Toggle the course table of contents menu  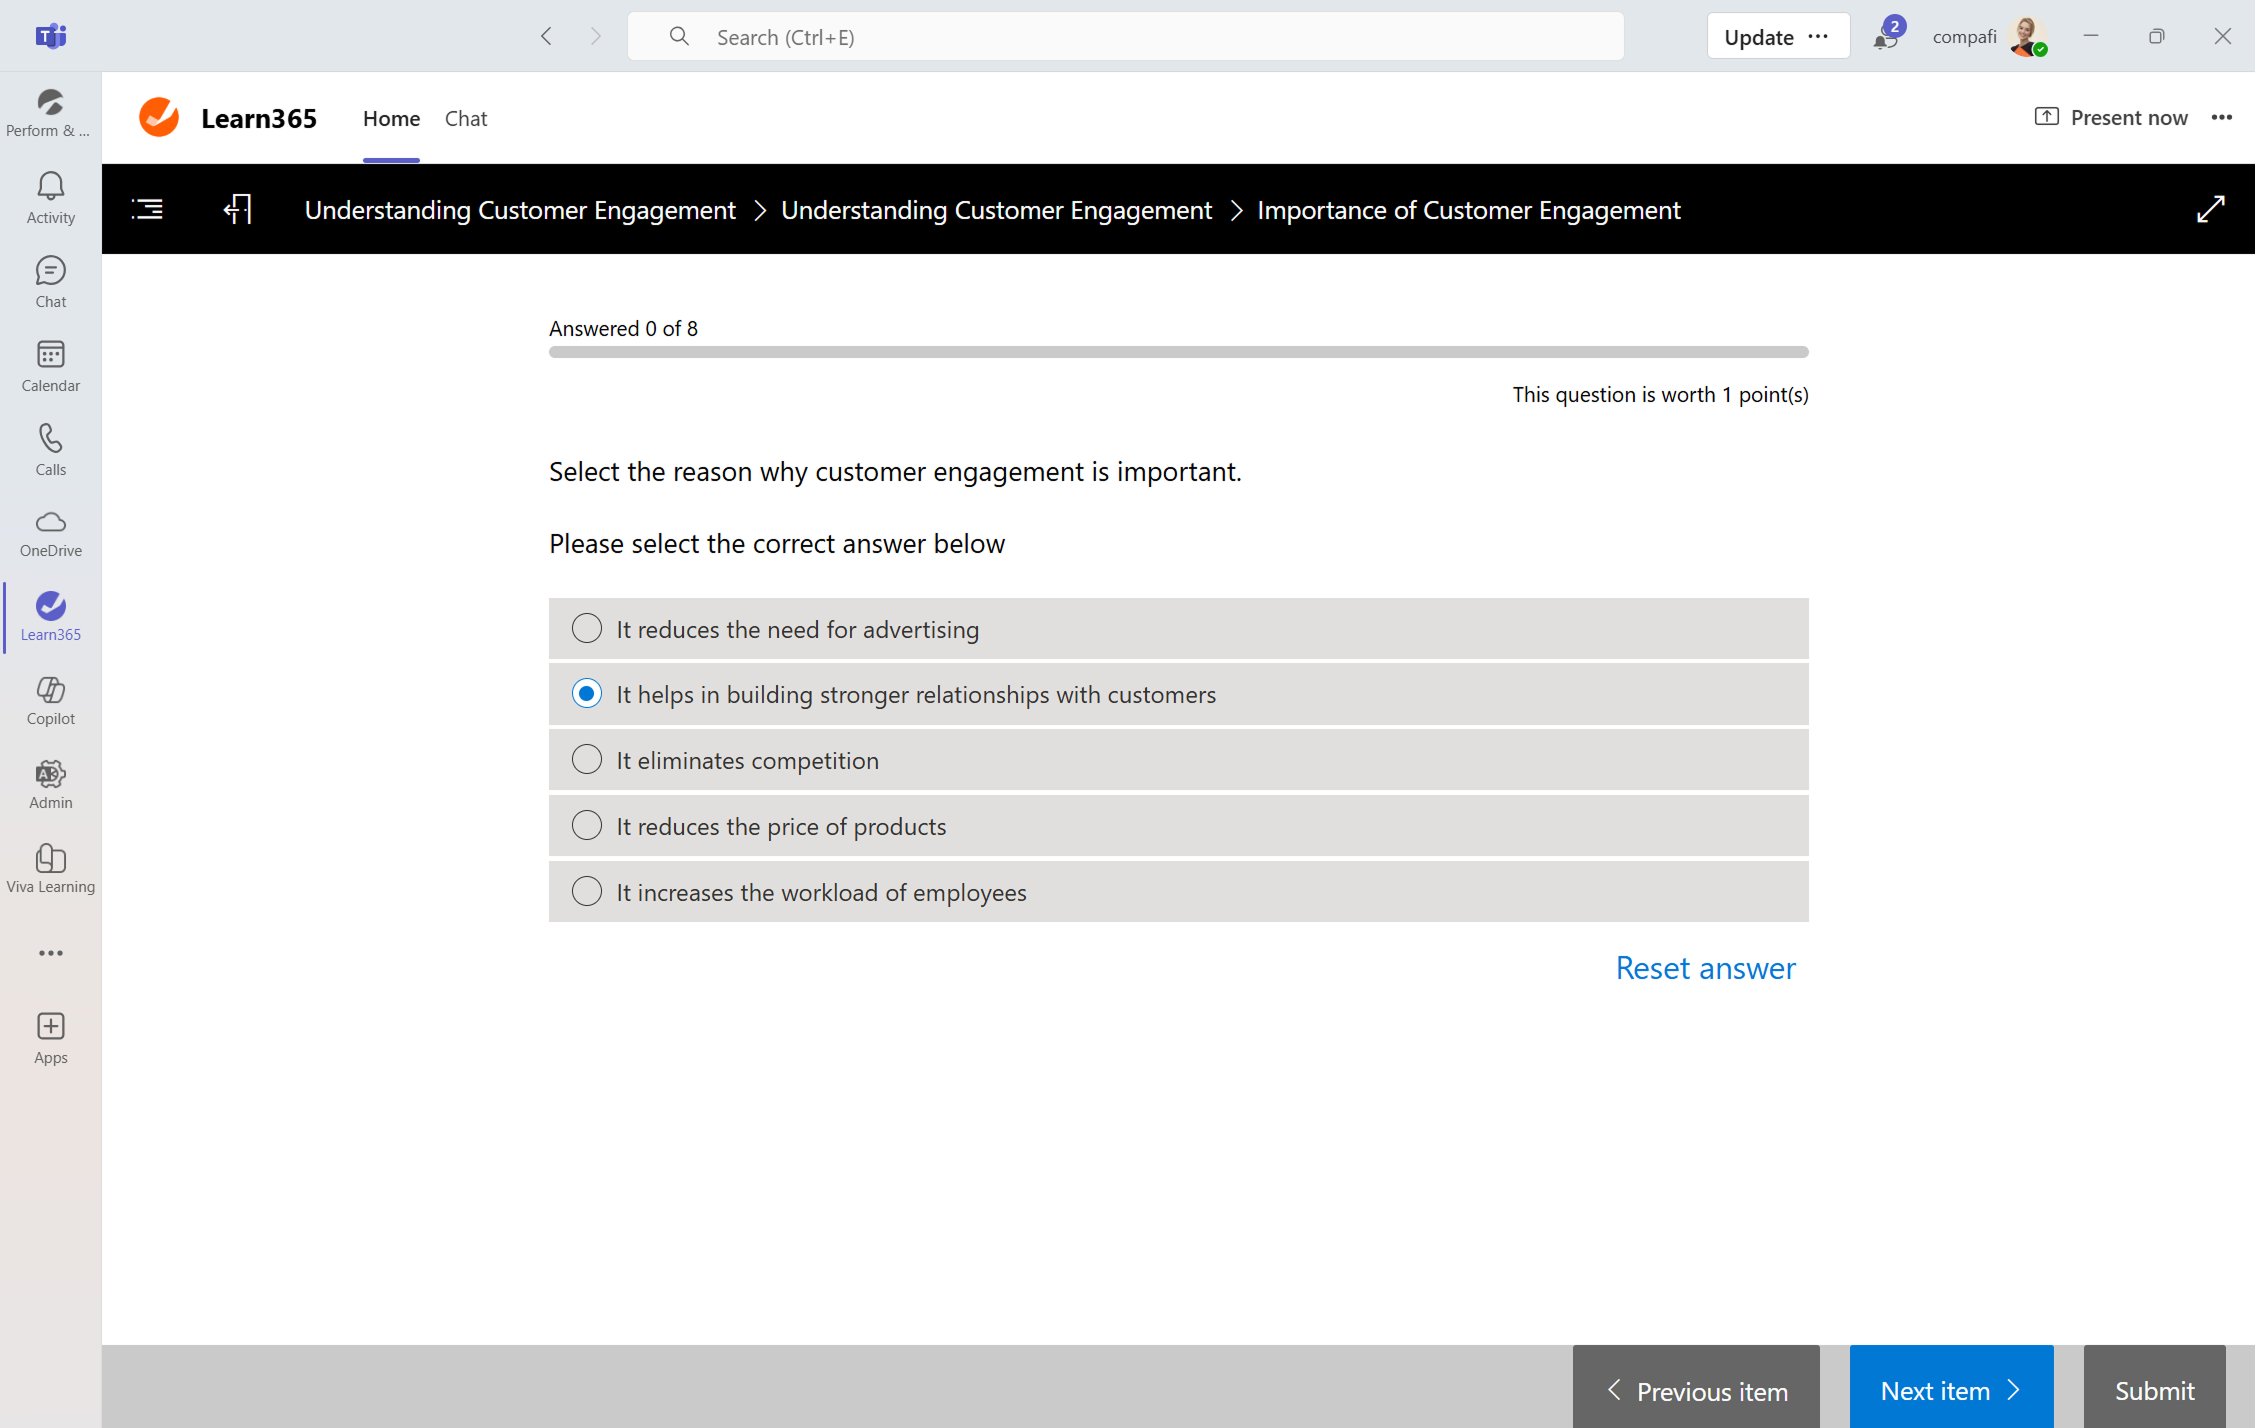point(147,209)
